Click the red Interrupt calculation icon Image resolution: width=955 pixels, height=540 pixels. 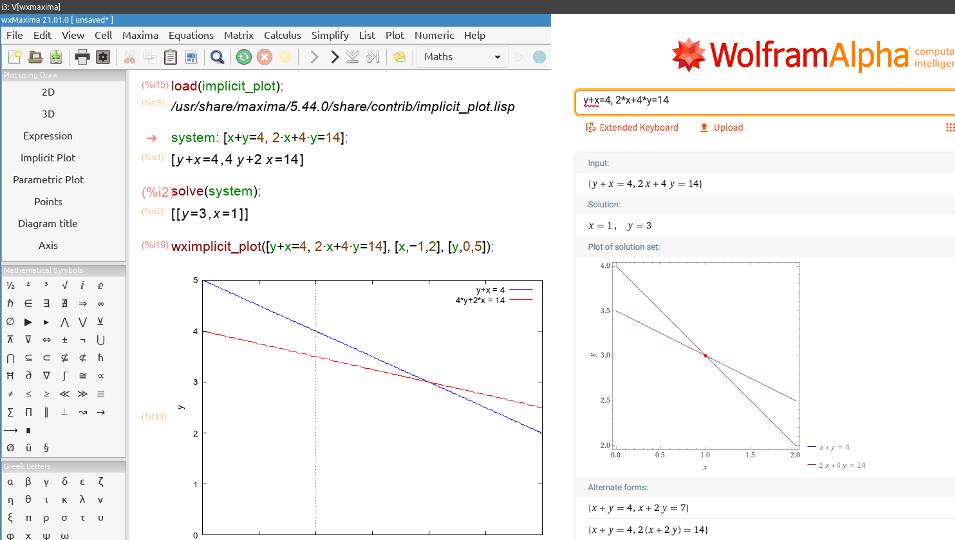click(264, 57)
